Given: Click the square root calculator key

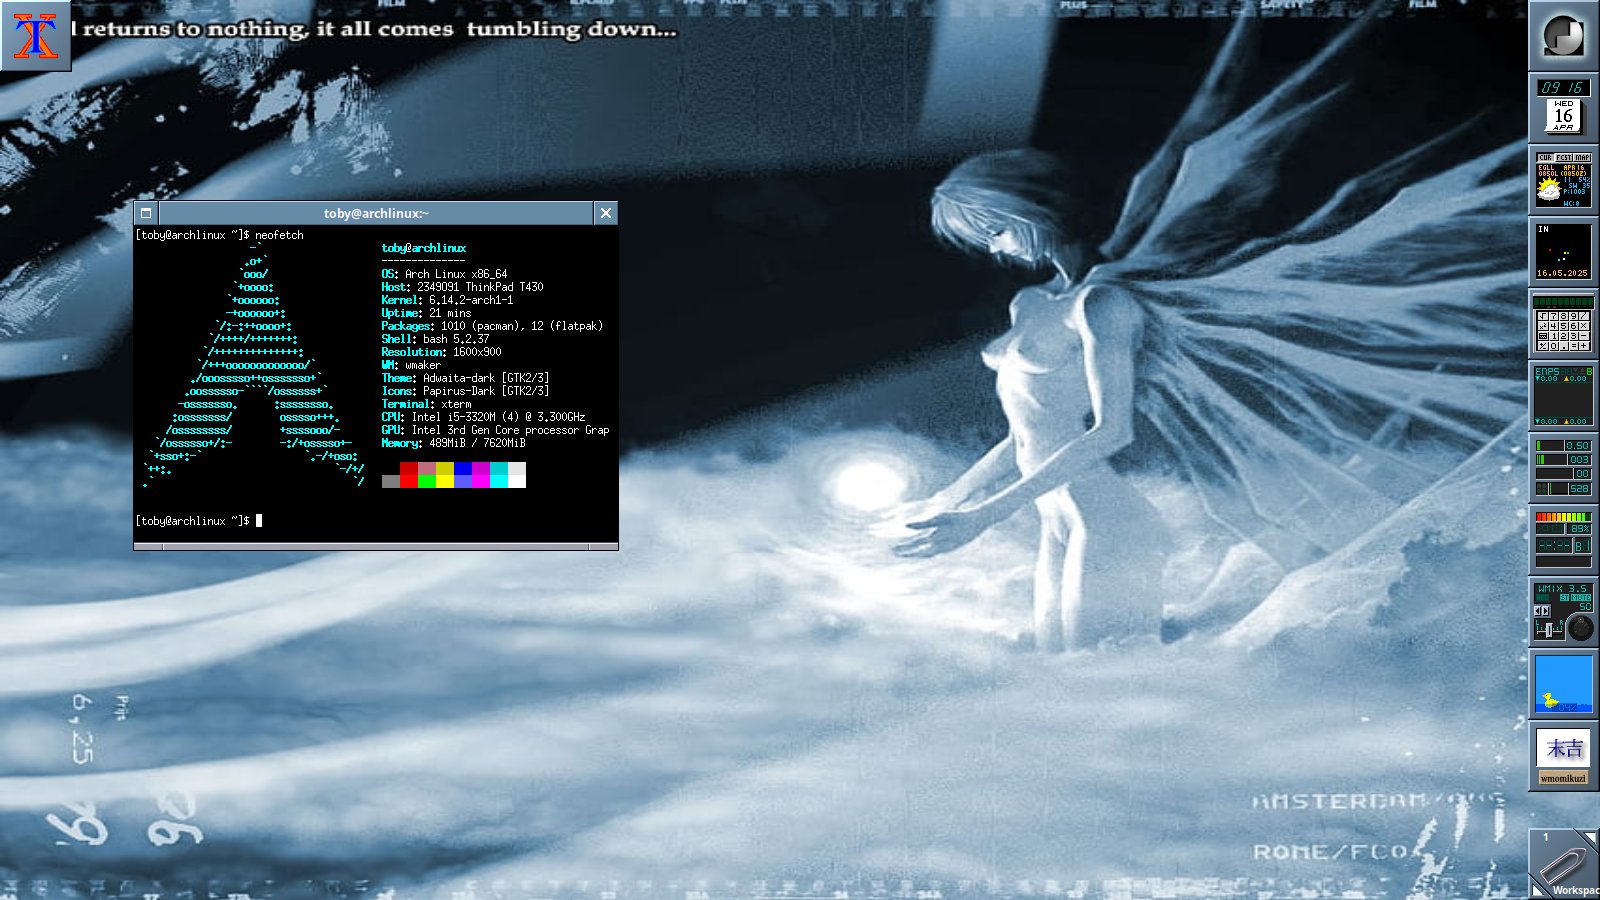Looking at the screenshot, I should [x=1543, y=316].
